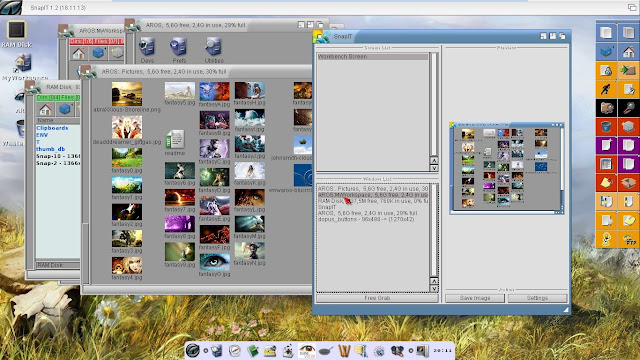Click the grey cube icon on red button
Screen dimensions: 640x360
point(629,127)
